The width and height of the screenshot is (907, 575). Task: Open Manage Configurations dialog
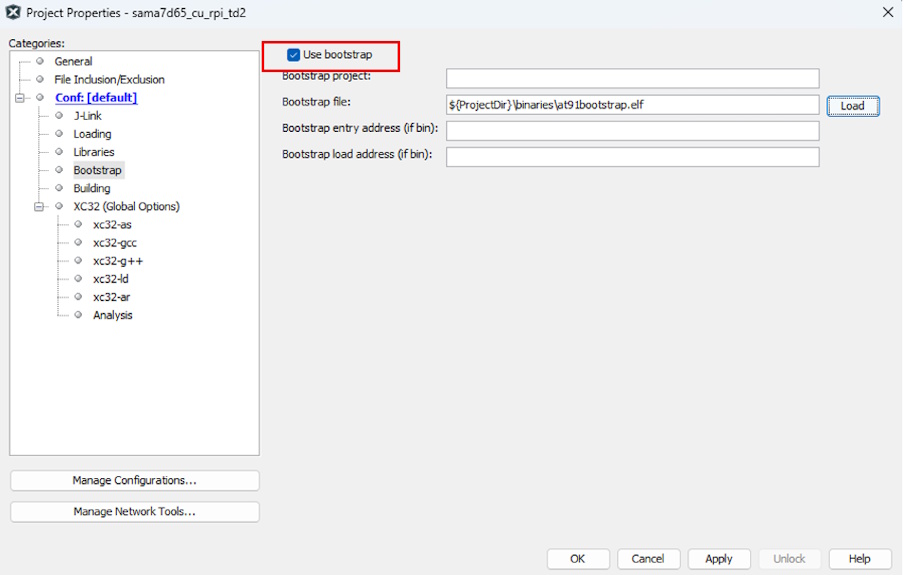134,481
